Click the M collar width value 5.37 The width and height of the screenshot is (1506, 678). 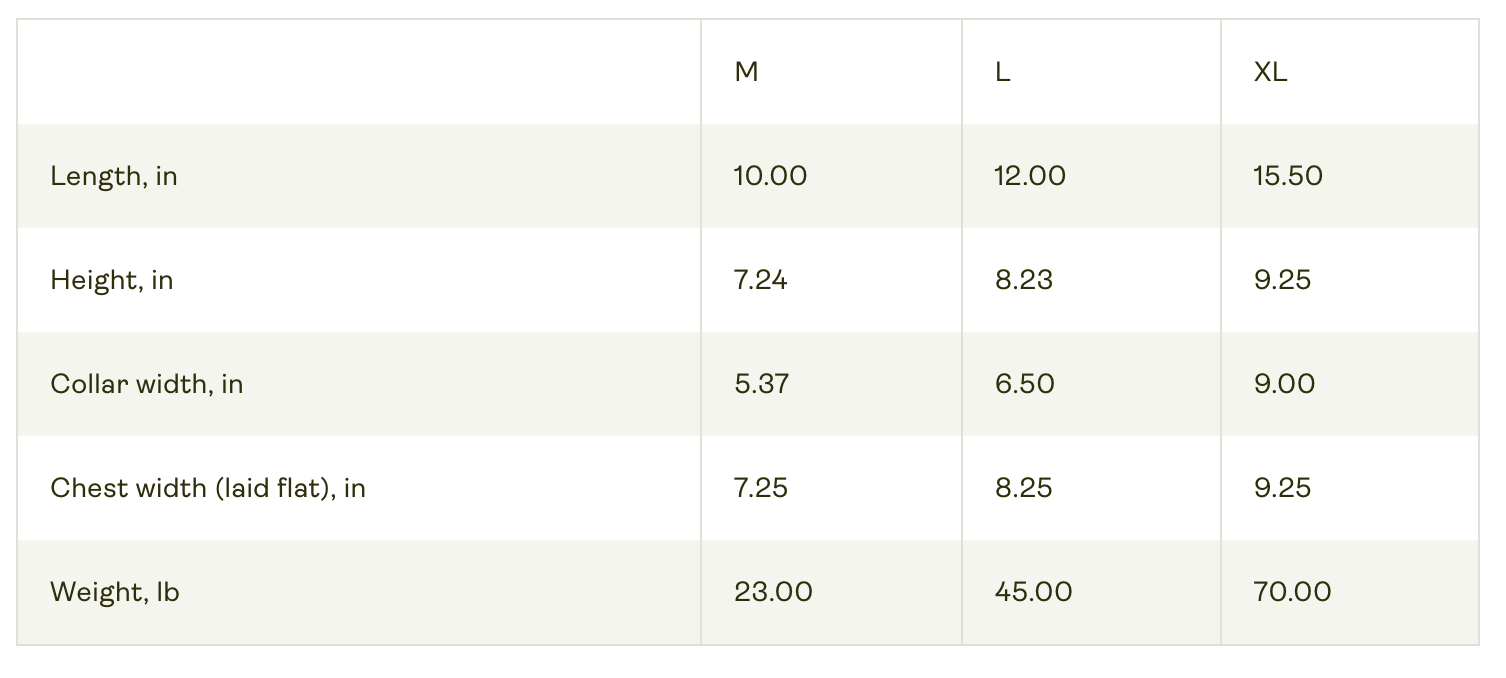762,384
